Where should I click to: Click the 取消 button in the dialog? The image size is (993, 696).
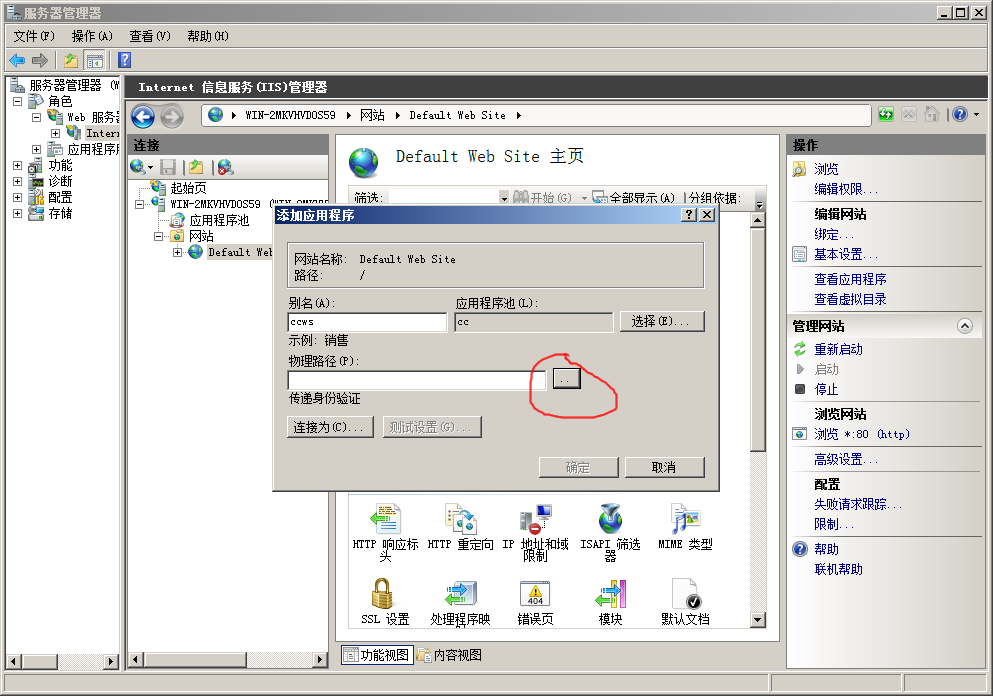tap(664, 467)
